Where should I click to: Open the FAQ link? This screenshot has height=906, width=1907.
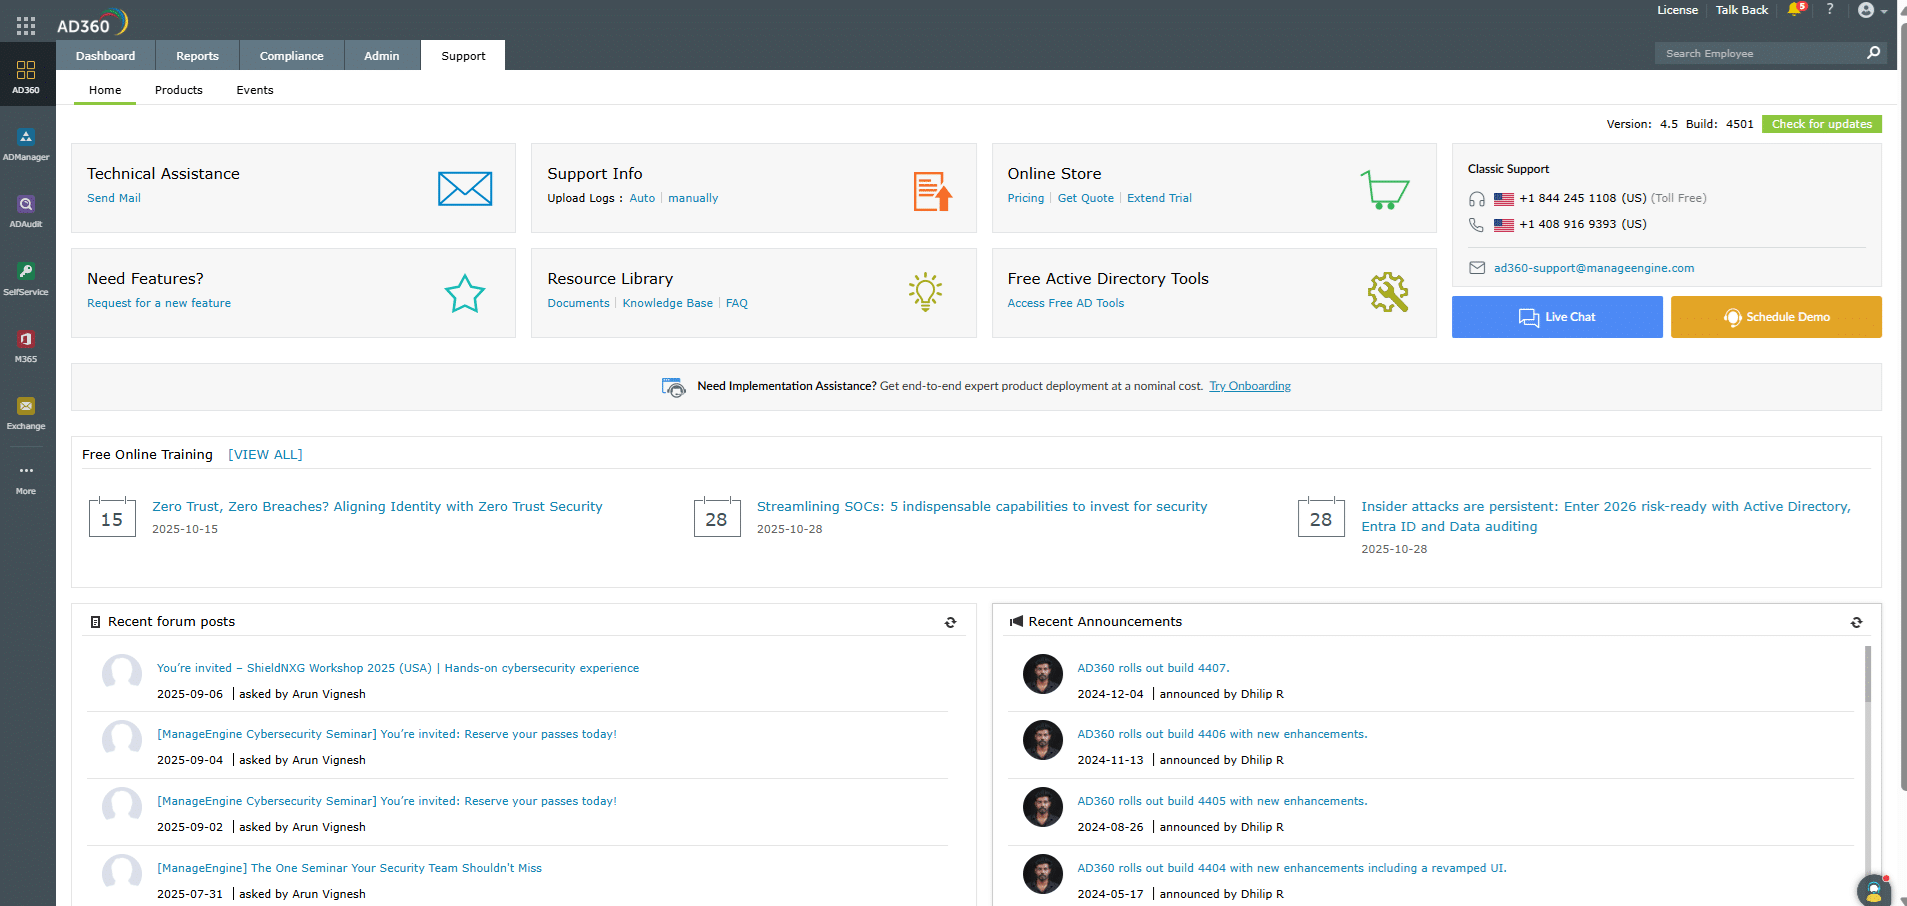[736, 303]
